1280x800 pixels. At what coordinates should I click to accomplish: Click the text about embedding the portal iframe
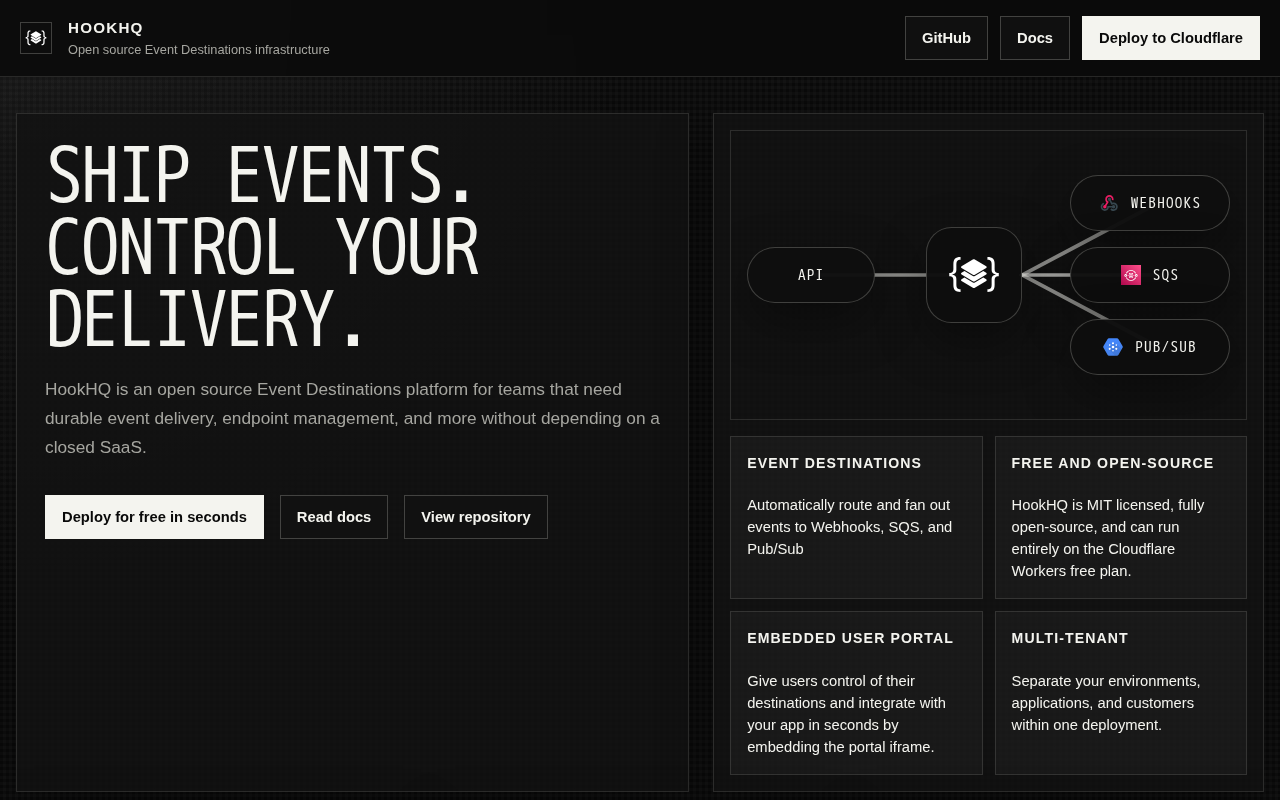coord(847,714)
